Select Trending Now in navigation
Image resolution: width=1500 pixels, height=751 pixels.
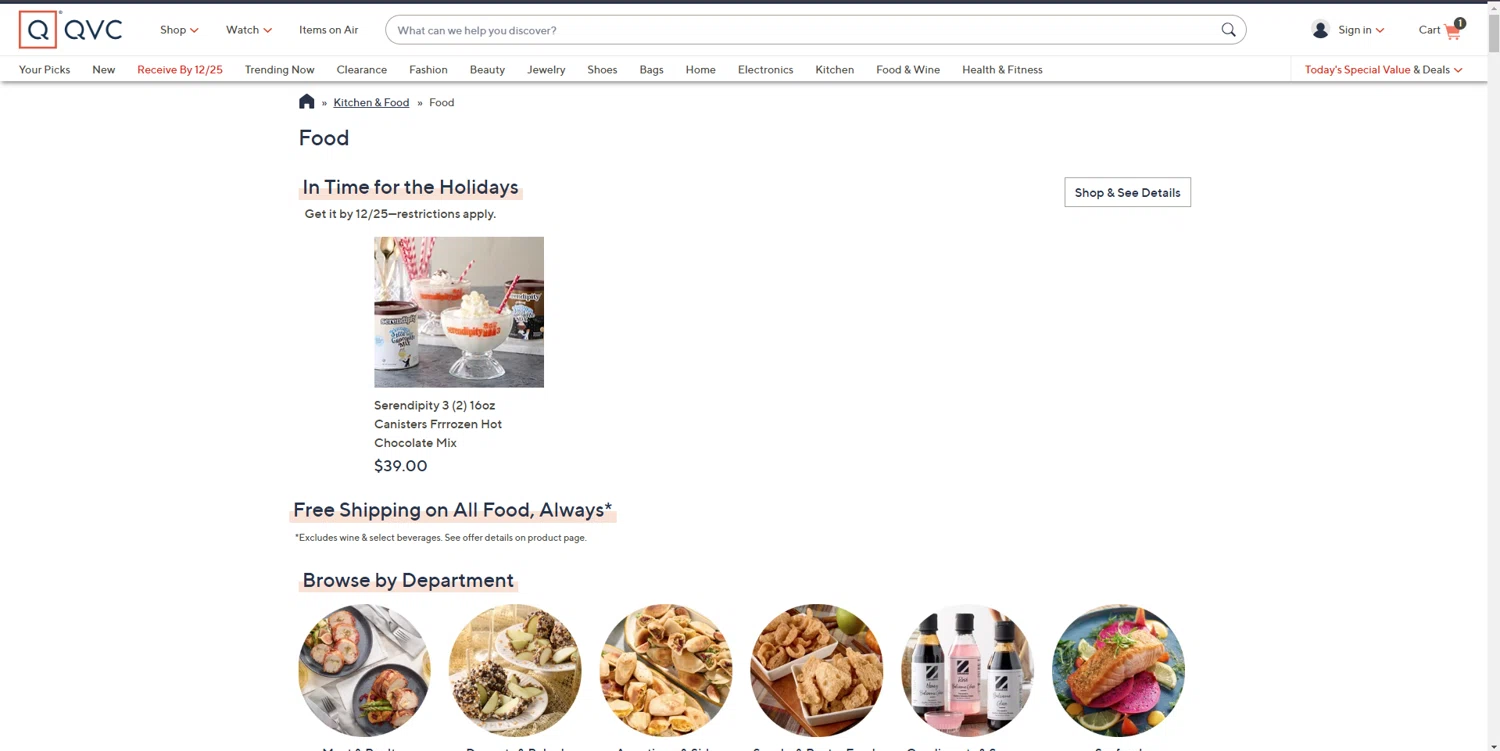280,70
